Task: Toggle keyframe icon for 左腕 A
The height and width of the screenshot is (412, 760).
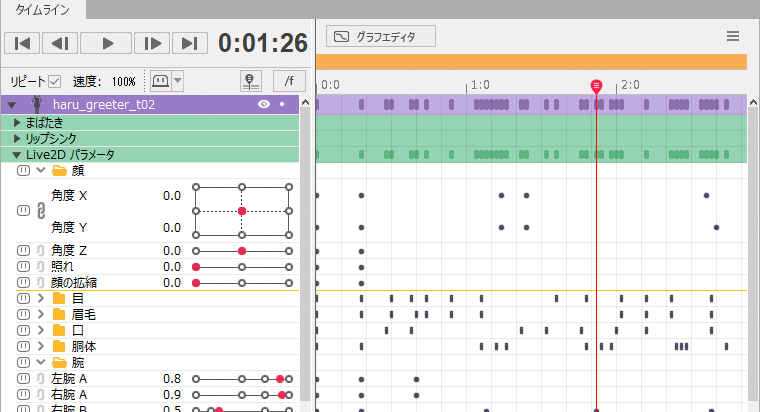Action: point(23,379)
